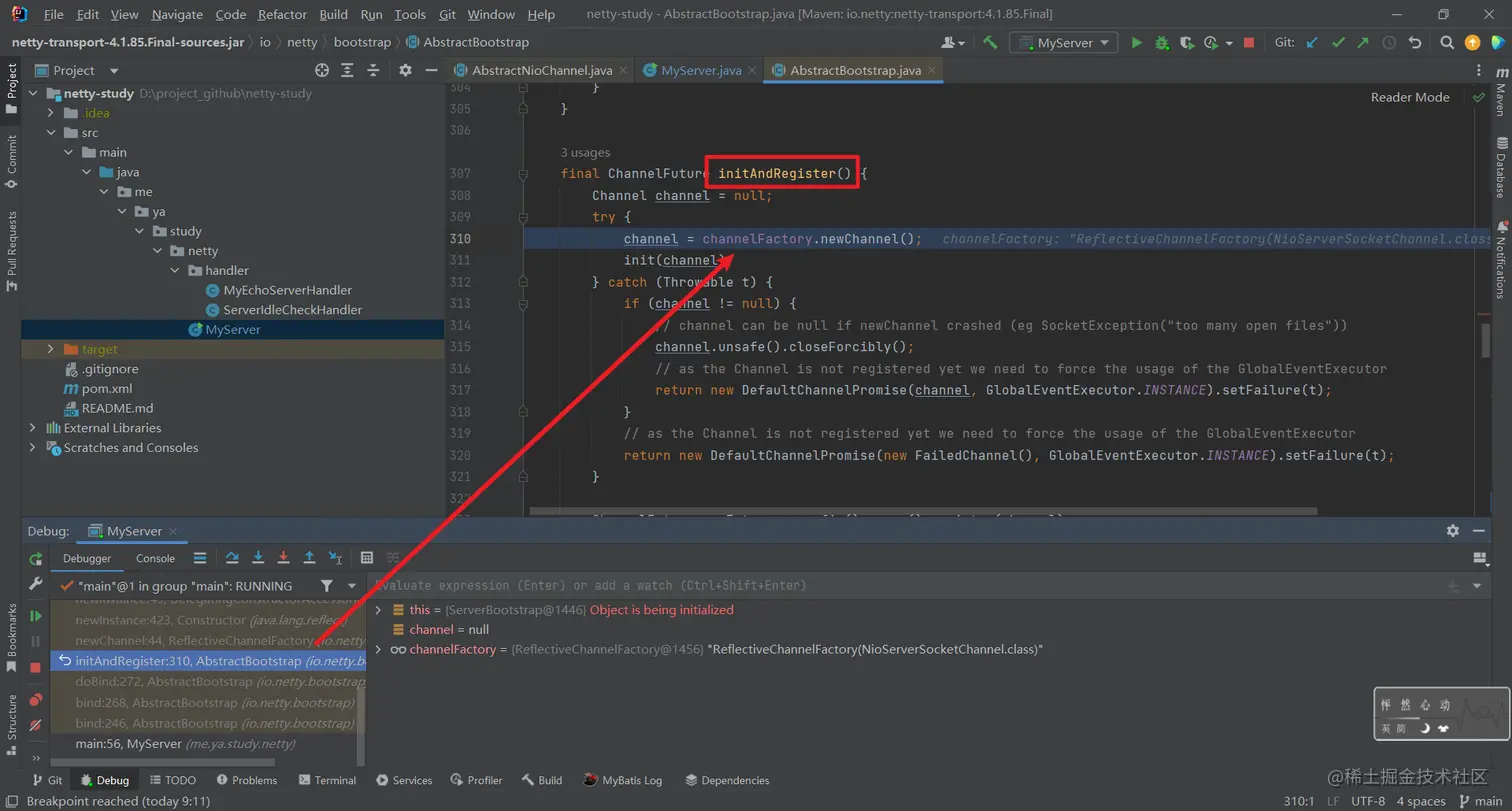Screen dimensions: 1512x811
Task: Click the orange IDE update icon
Action: tap(1472, 43)
